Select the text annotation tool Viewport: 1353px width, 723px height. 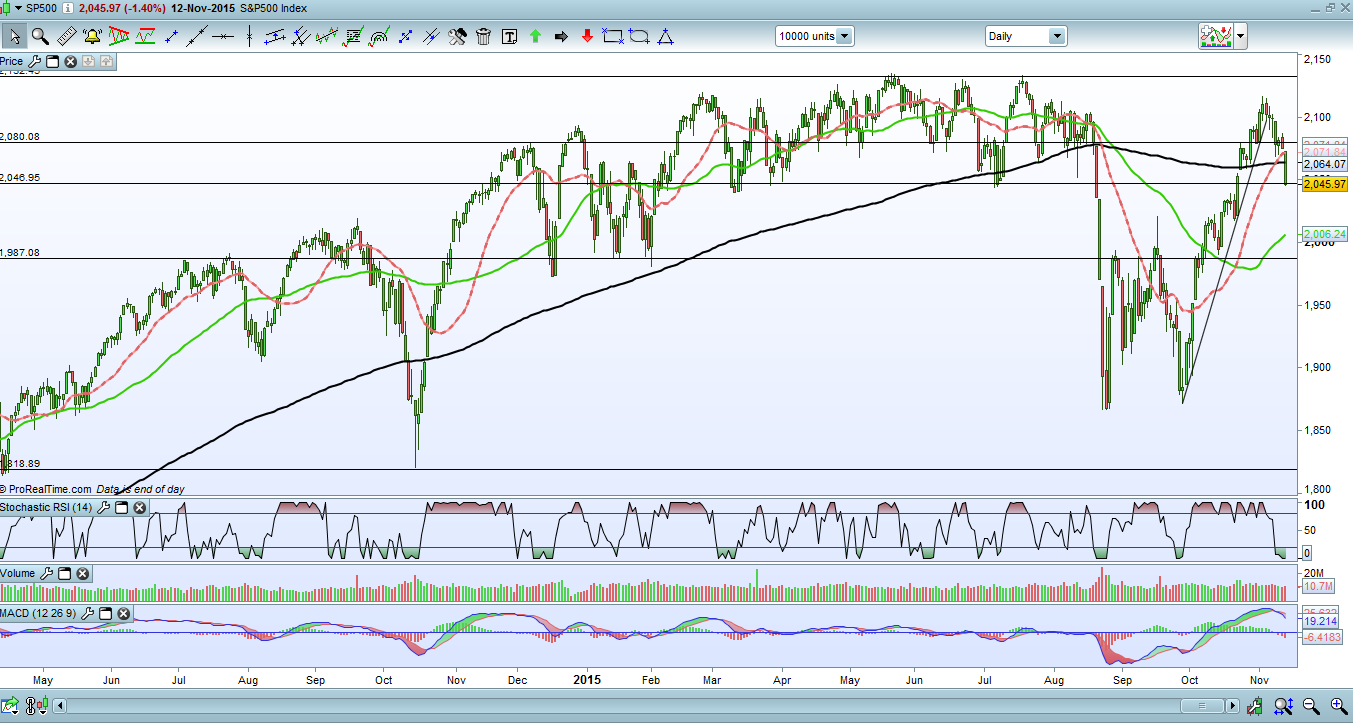[509, 37]
